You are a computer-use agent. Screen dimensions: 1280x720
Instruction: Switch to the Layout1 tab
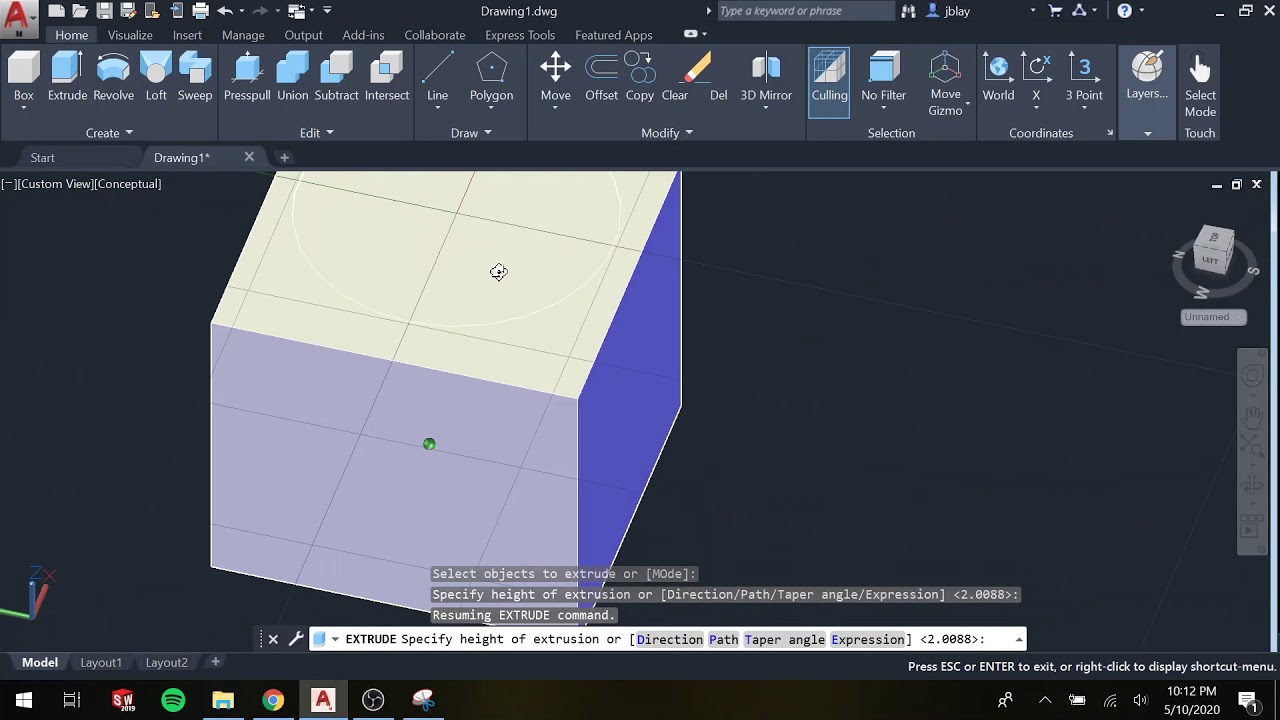point(101,663)
